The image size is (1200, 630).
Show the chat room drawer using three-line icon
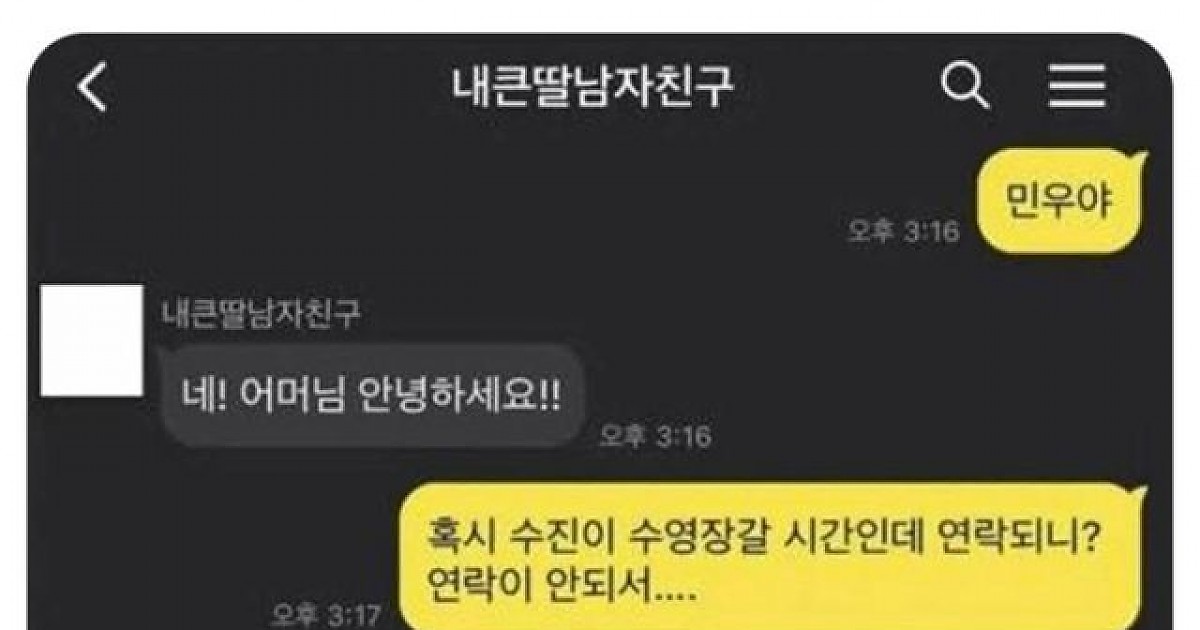pos(1077,89)
